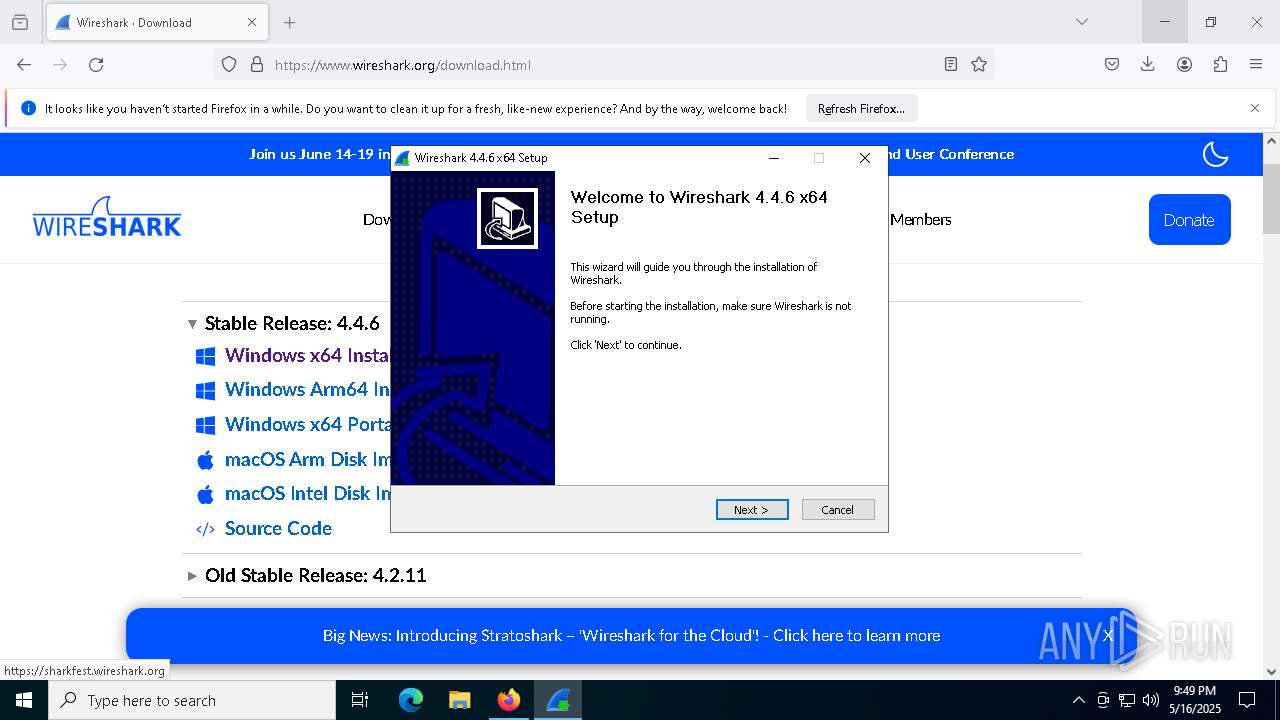Open the Donate page

coord(1189,220)
